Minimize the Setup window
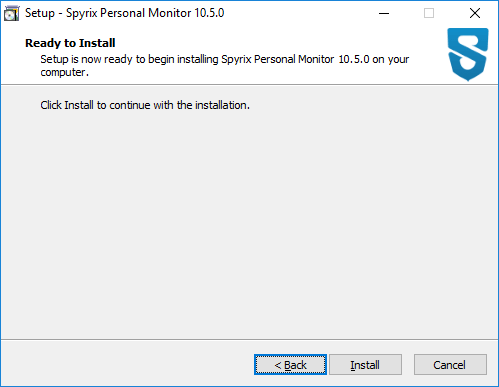 pos(384,13)
